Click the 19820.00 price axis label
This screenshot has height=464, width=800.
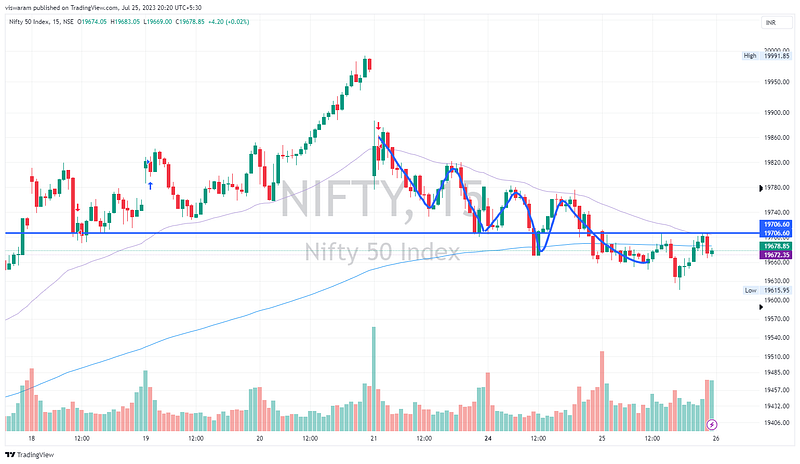coord(777,163)
